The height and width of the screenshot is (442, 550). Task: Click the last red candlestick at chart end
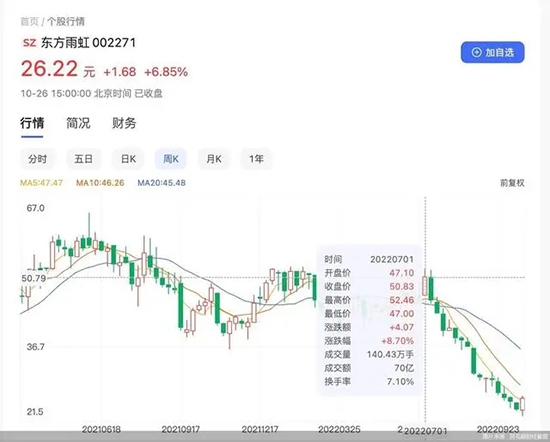(x=523, y=405)
